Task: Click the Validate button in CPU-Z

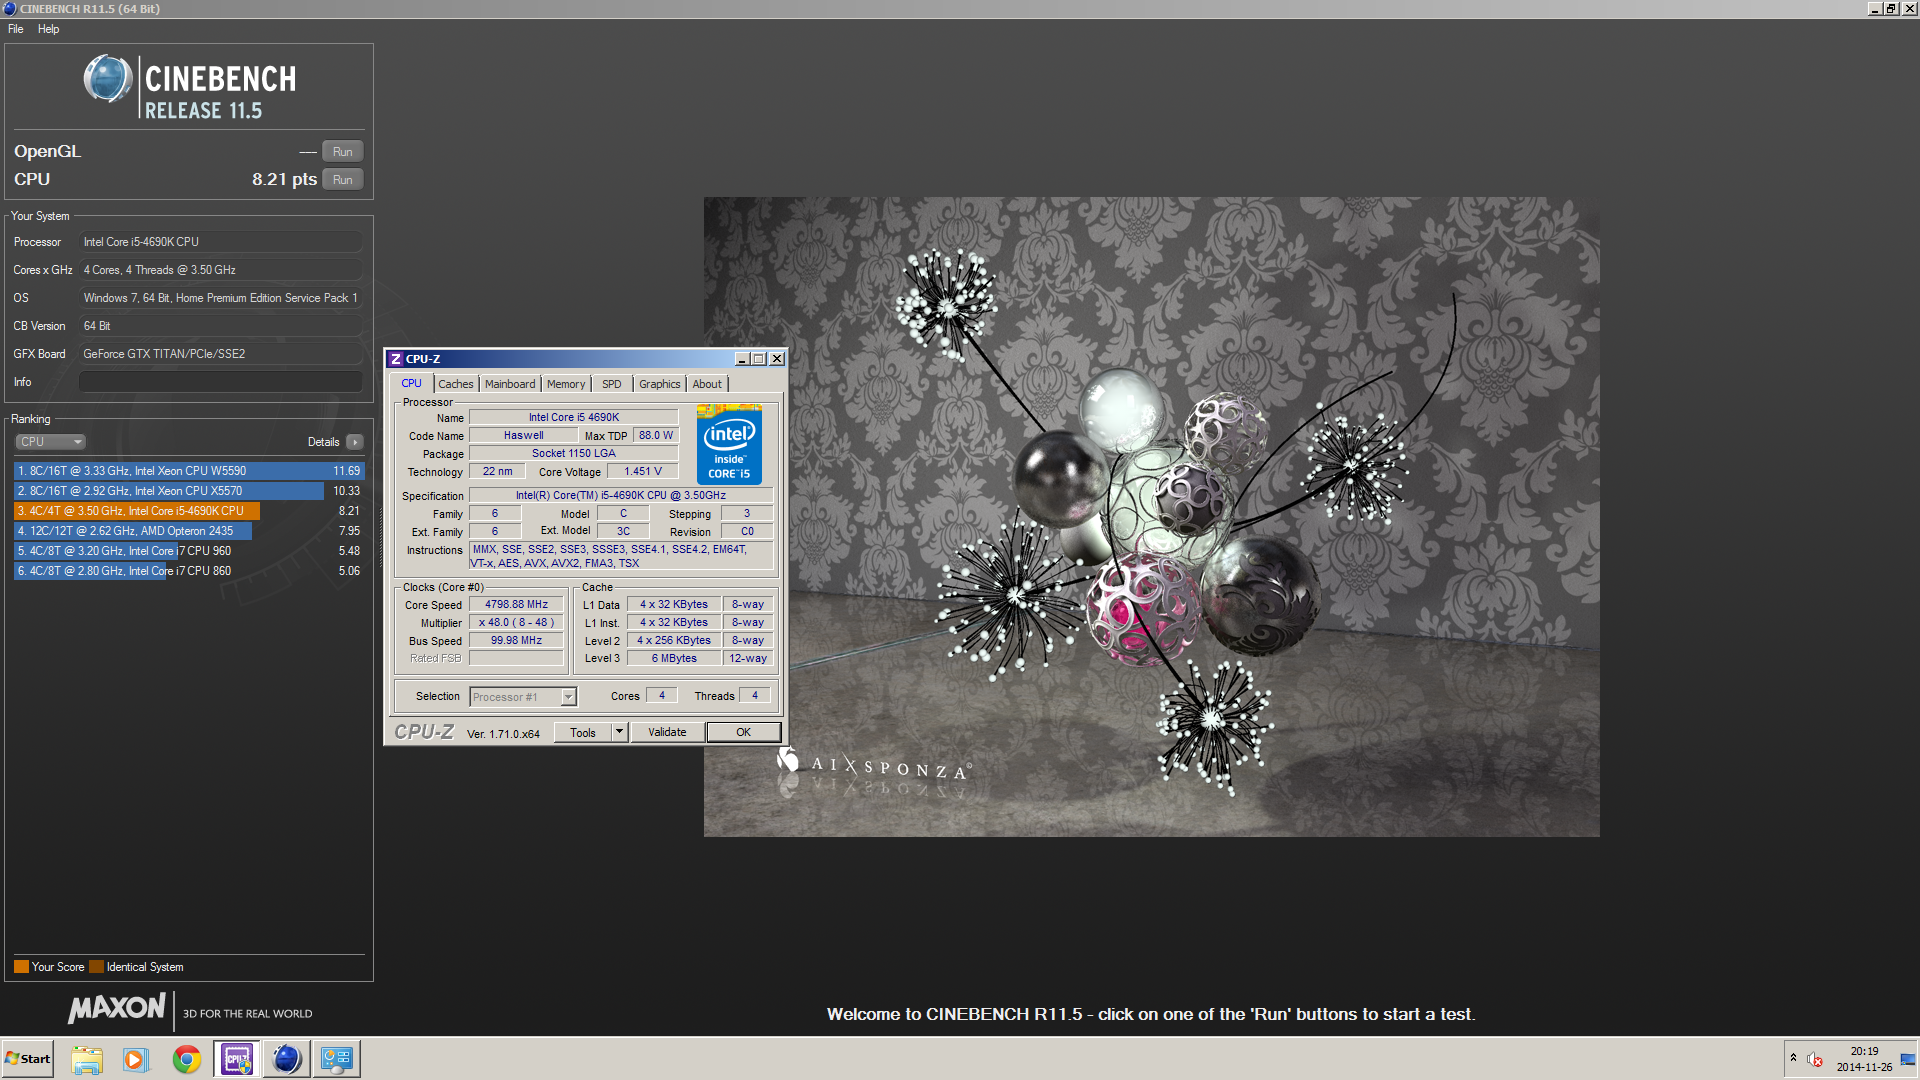Action: (x=667, y=733)
